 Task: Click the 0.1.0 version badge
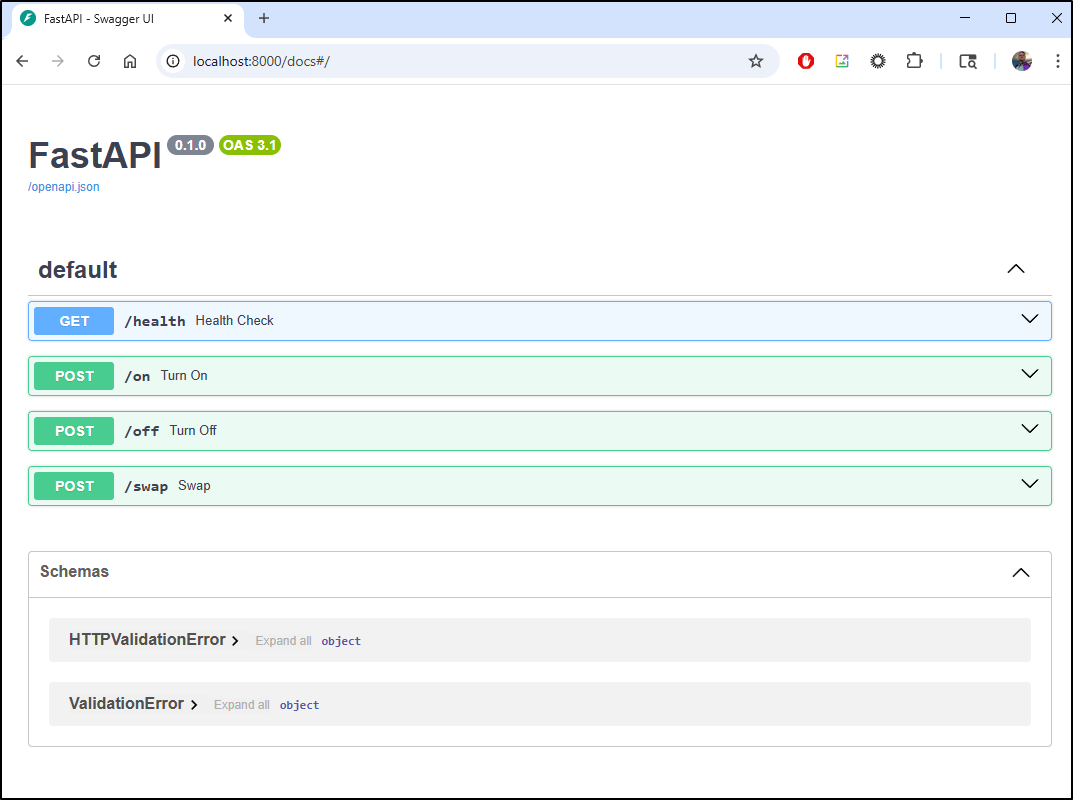tap(190, 145)
